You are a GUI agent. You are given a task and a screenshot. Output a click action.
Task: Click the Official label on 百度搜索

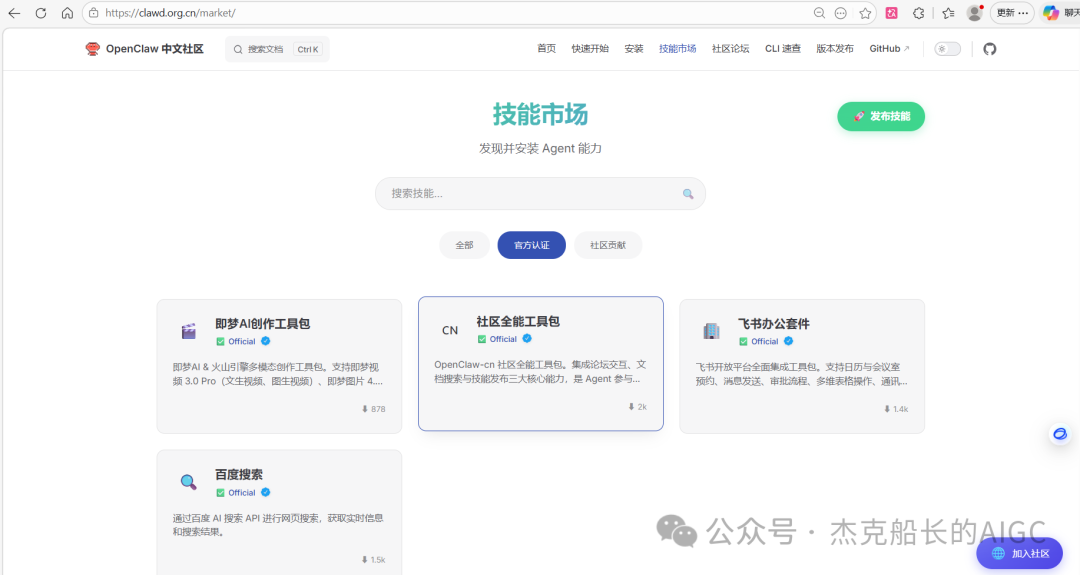click(242, 493)
